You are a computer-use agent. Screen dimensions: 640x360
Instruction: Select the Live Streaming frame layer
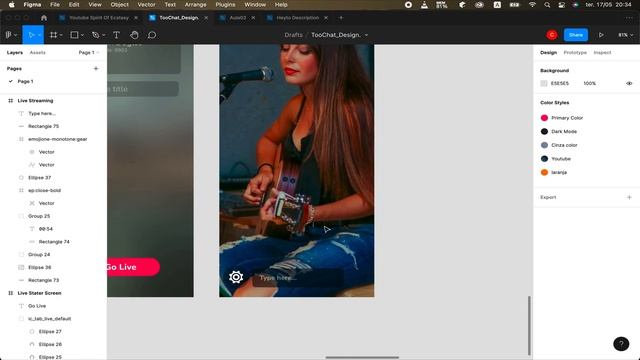pyautogui.click(x=35, y=100)
